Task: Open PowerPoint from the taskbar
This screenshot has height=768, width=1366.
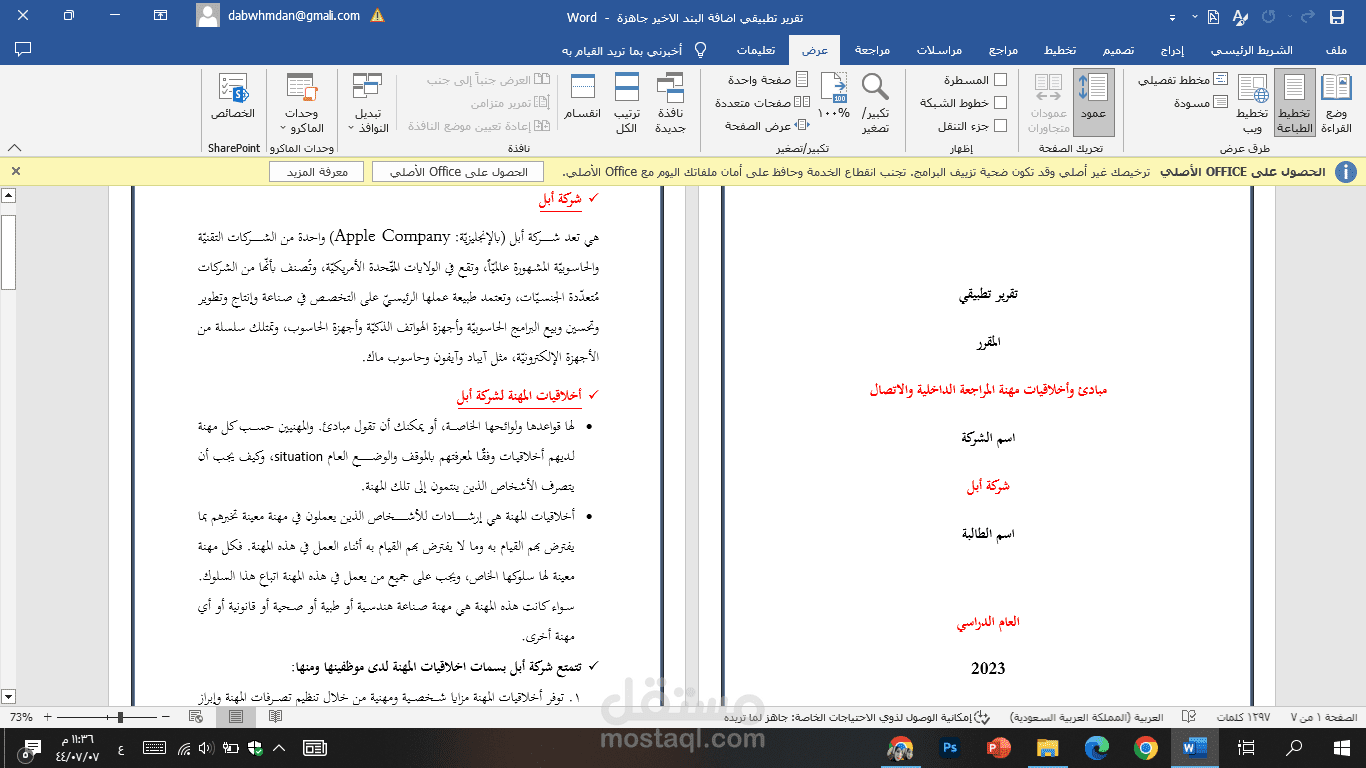Action: (x=998, y=748)
